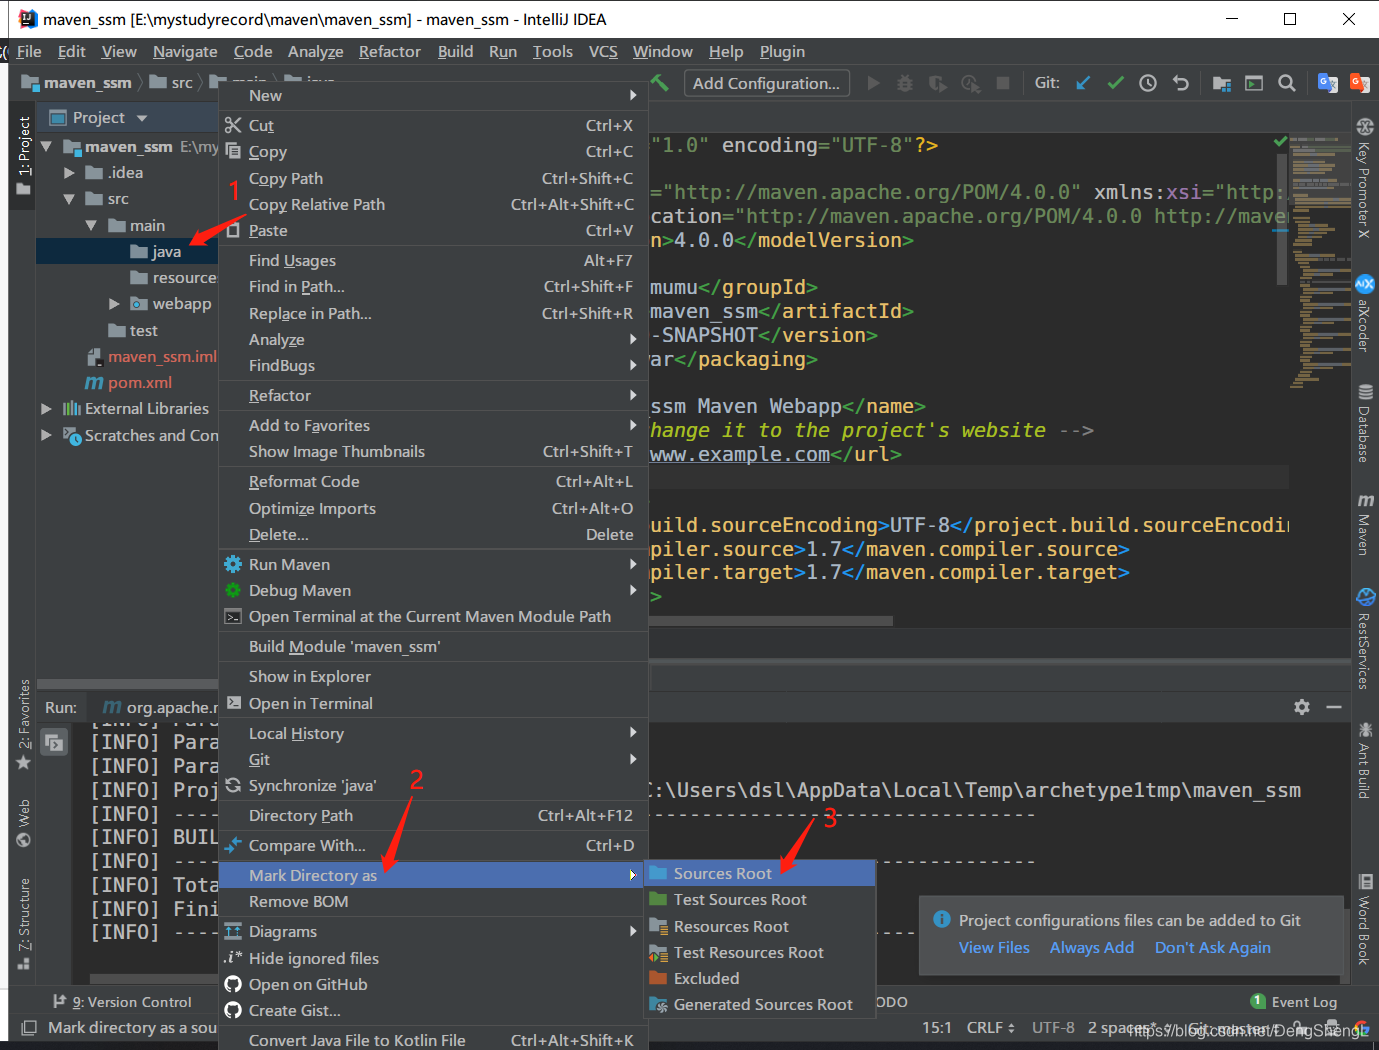The width and height of the screenshot is (1379, 1050).
Task: Open the Project Structure icon
Action: 1221,83
